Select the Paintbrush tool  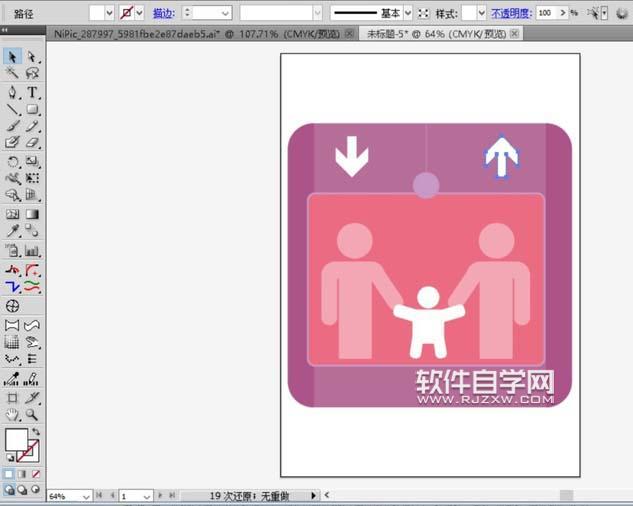pyautogui.click(x=12, y=126)
